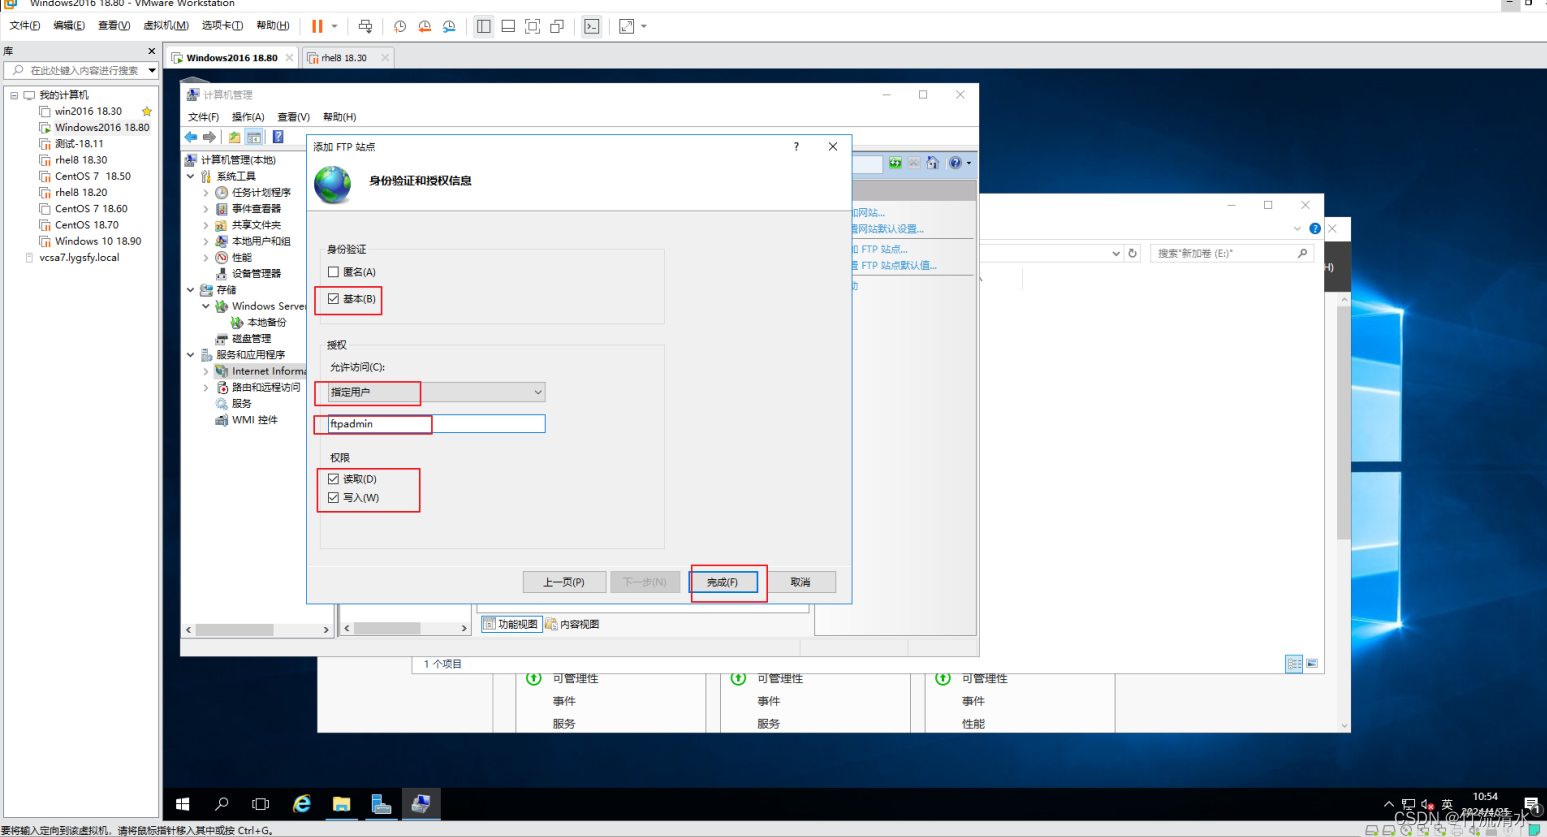Image resolution: width=1547 pixels, height=837 pixels.
Task: Select Windows 10 18.90 in library
Action: (x=98, y=241)
